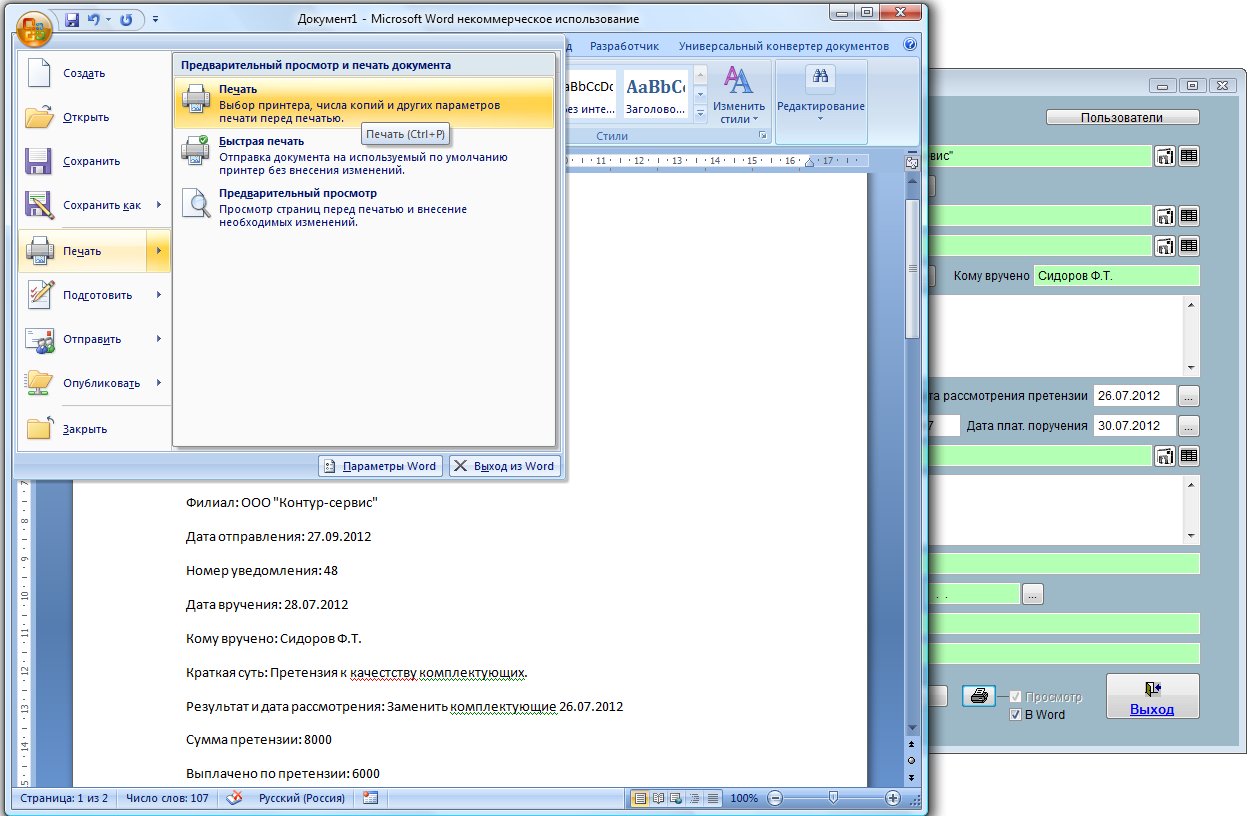Select Печать with printer options in submenu
This screenshot has height=816, width=1251.
pos(364,103)
